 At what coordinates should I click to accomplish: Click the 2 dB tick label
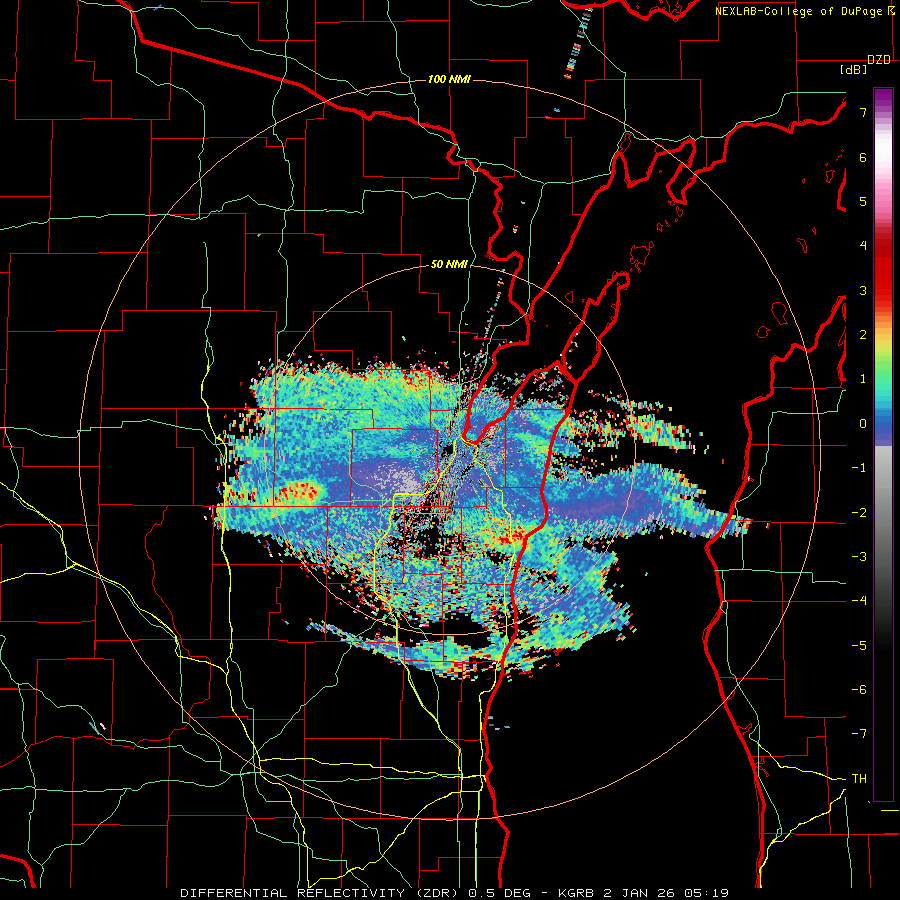pos(863,335)
